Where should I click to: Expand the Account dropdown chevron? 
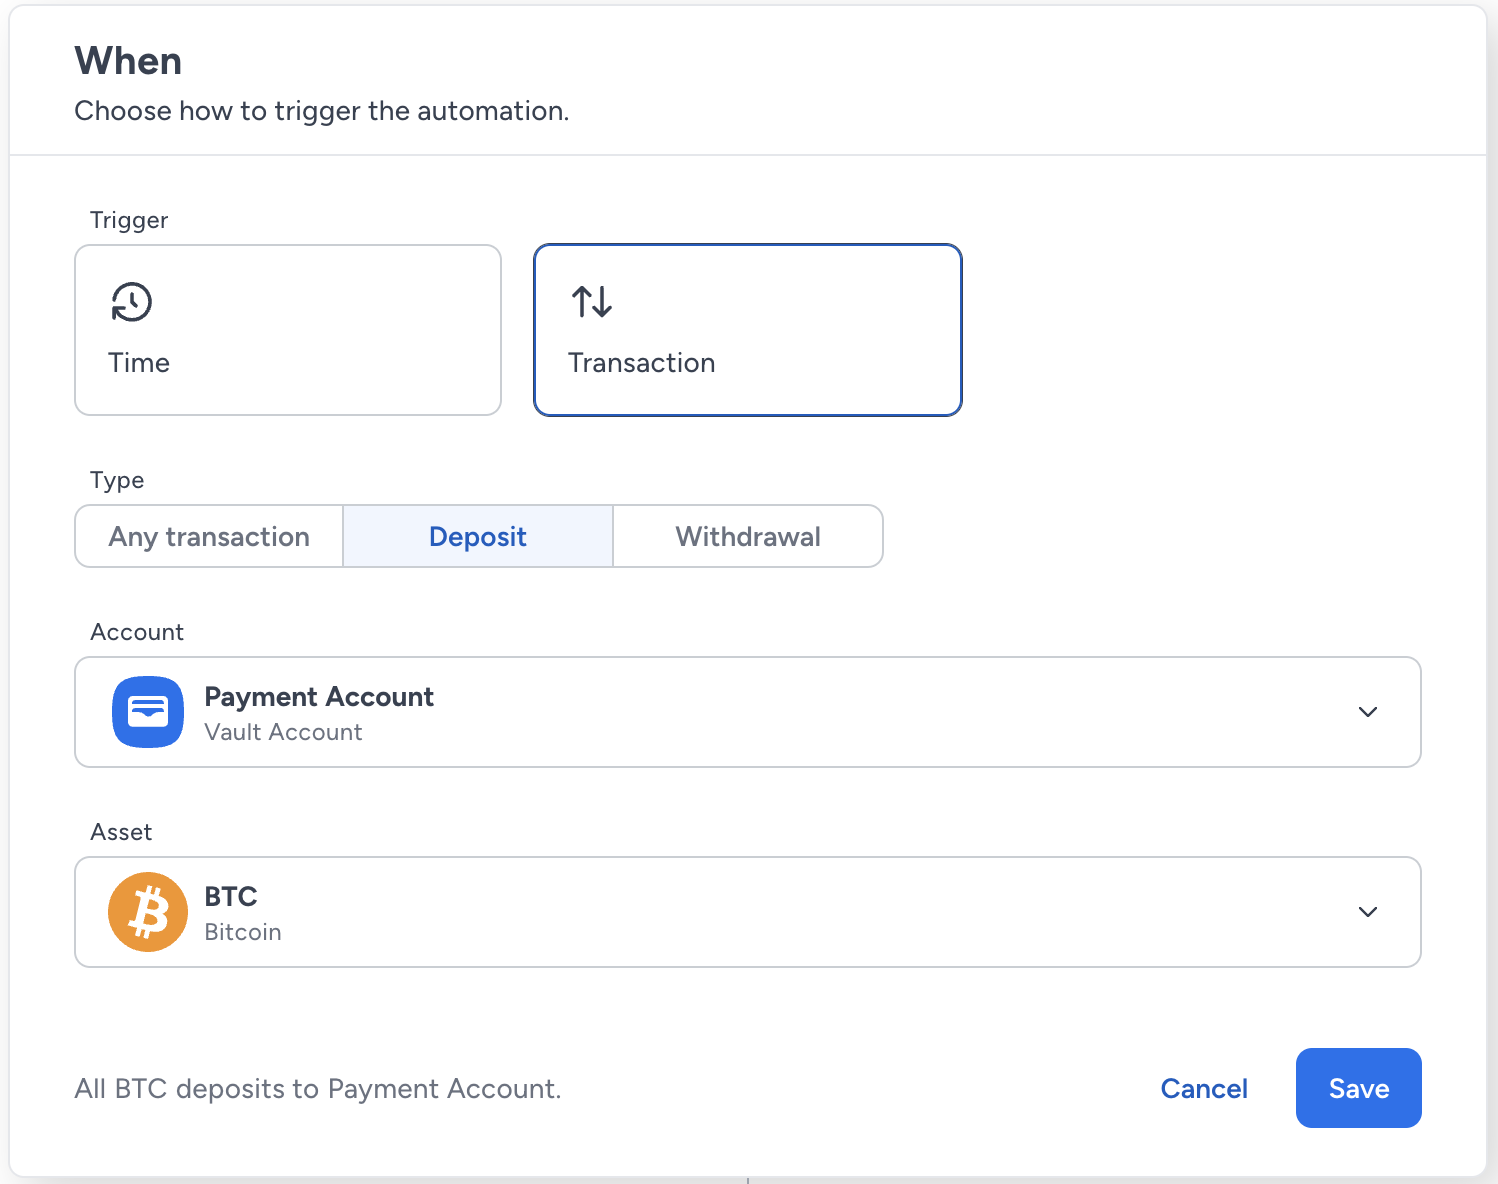(x=1368, y=712)
